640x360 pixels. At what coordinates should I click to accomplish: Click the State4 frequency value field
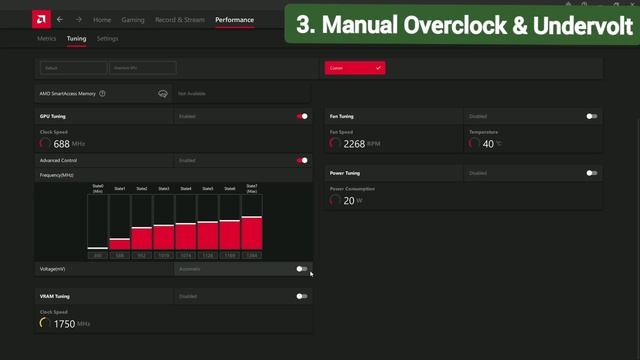pos(186,256)
